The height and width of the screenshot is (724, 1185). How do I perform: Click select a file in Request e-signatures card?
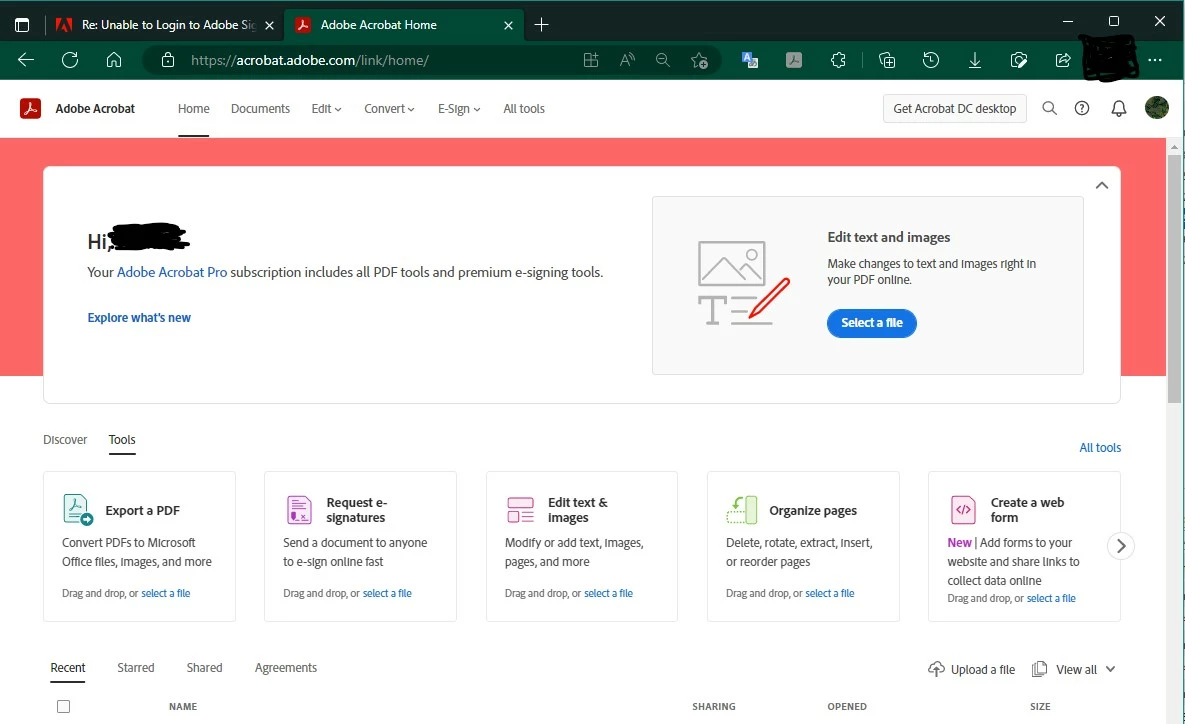point(387,593)
